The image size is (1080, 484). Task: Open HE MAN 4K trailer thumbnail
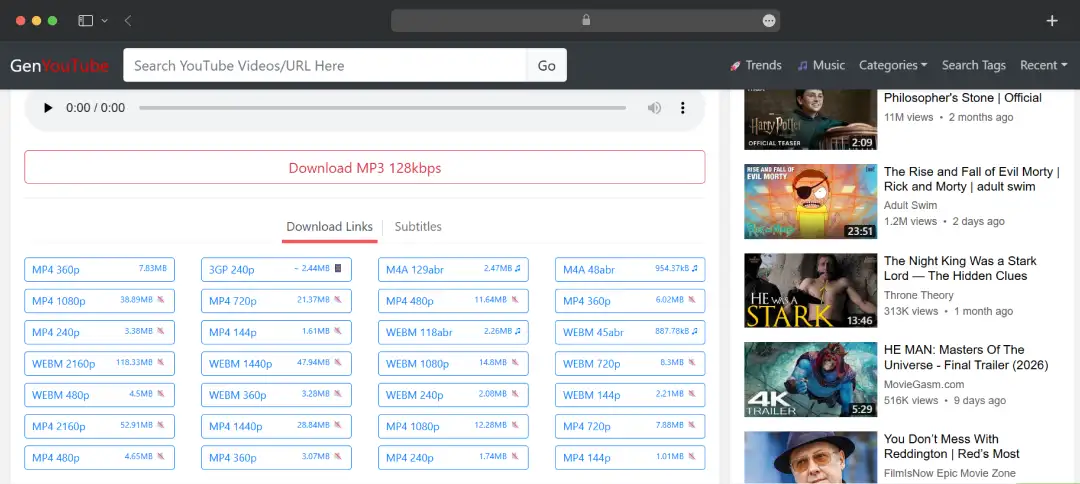coord(811,379)
